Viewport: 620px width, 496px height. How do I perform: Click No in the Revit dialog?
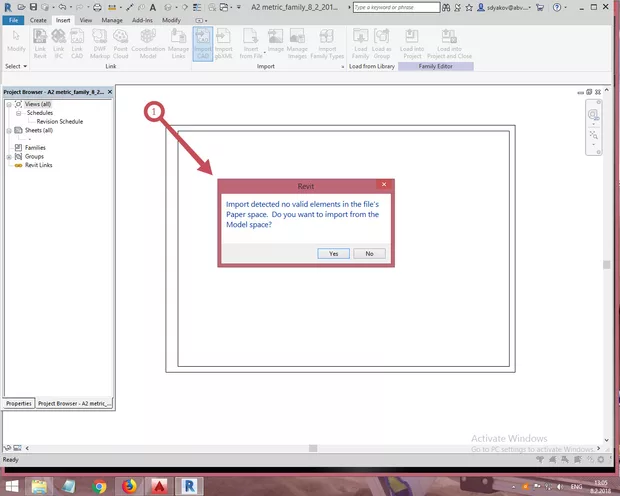point(369,253)
